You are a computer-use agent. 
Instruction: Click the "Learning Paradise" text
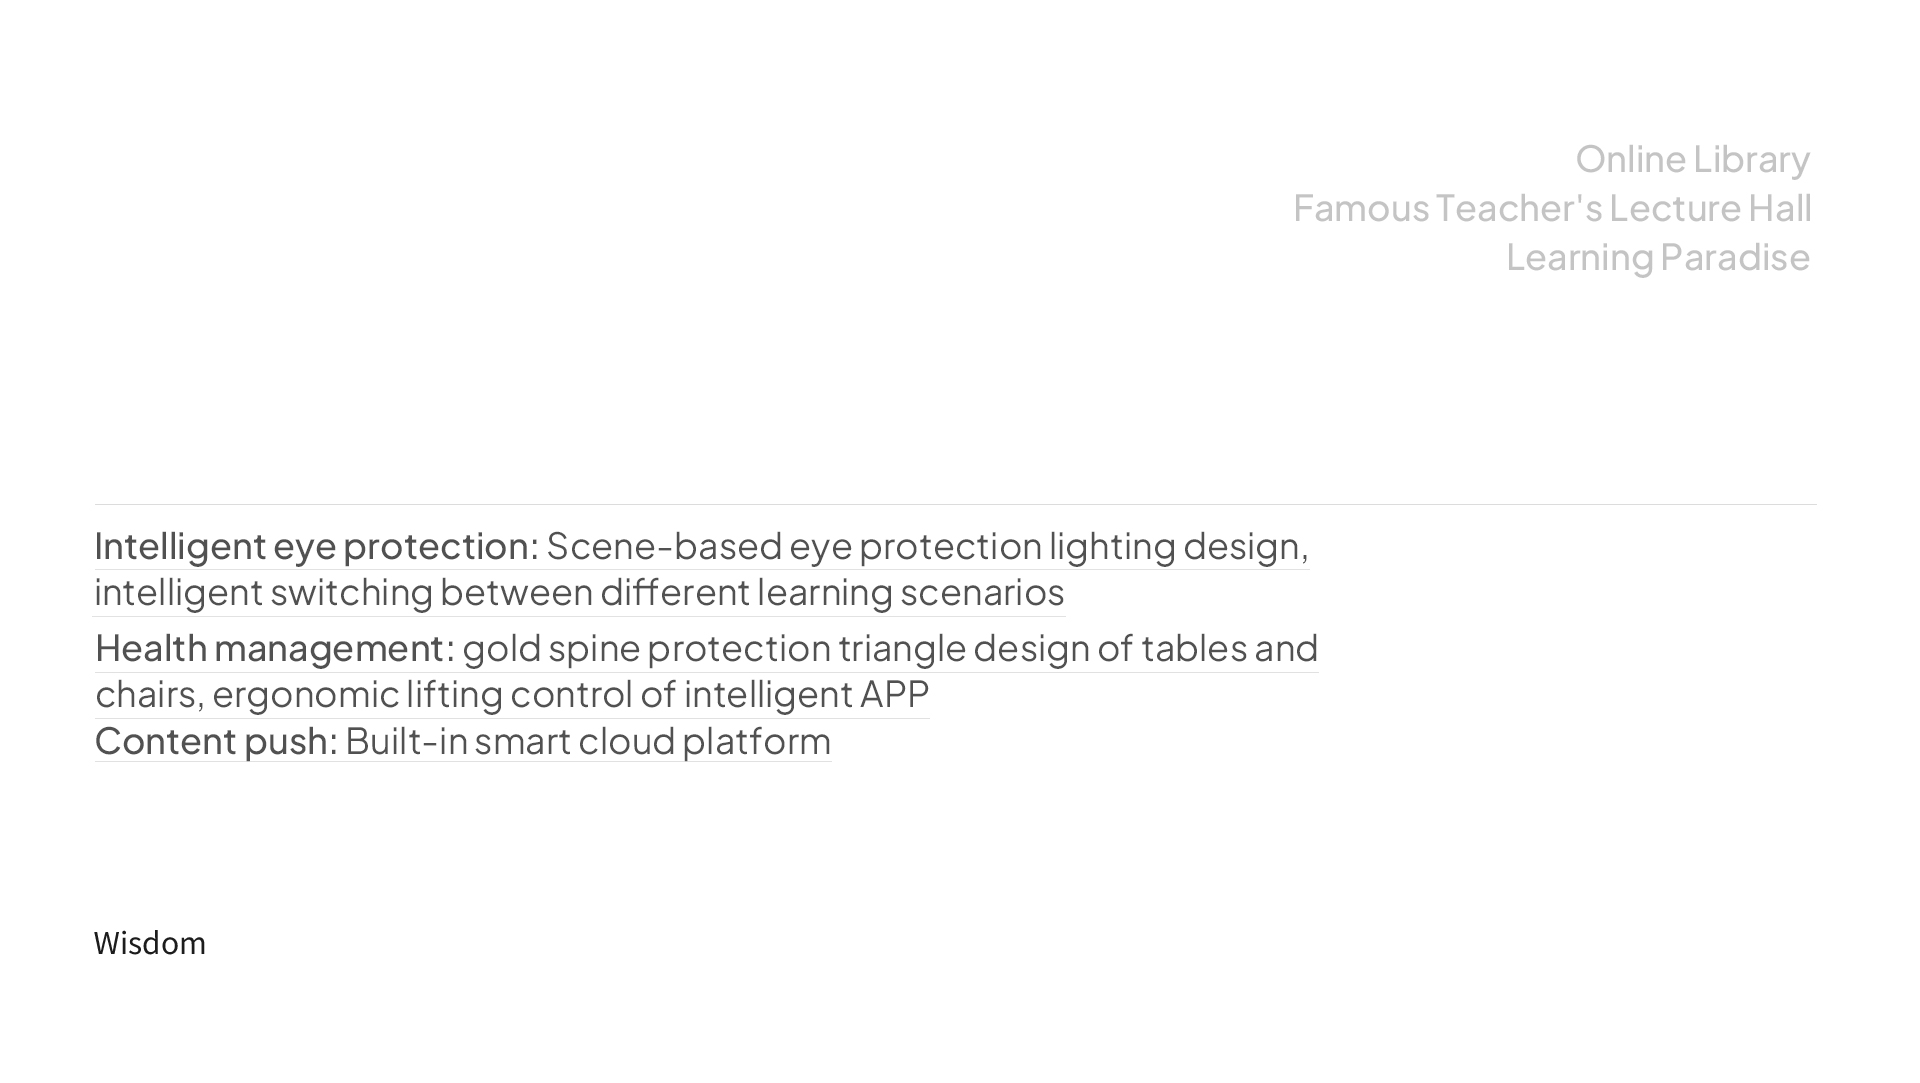coord(1658,257)
